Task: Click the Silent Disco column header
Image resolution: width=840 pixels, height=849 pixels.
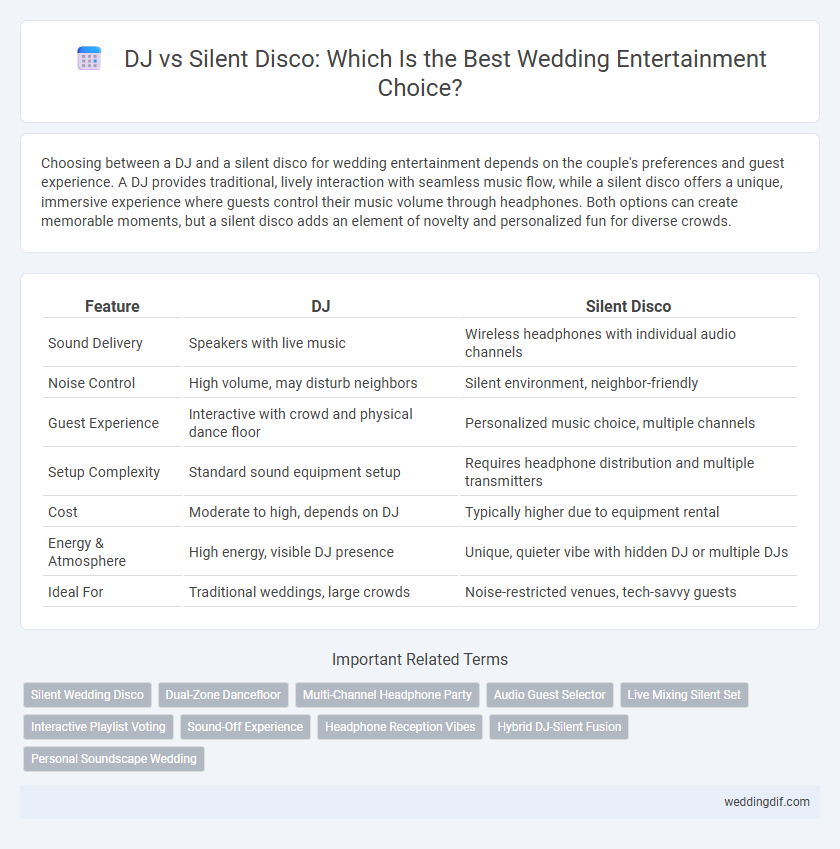Action: [628, 306]
